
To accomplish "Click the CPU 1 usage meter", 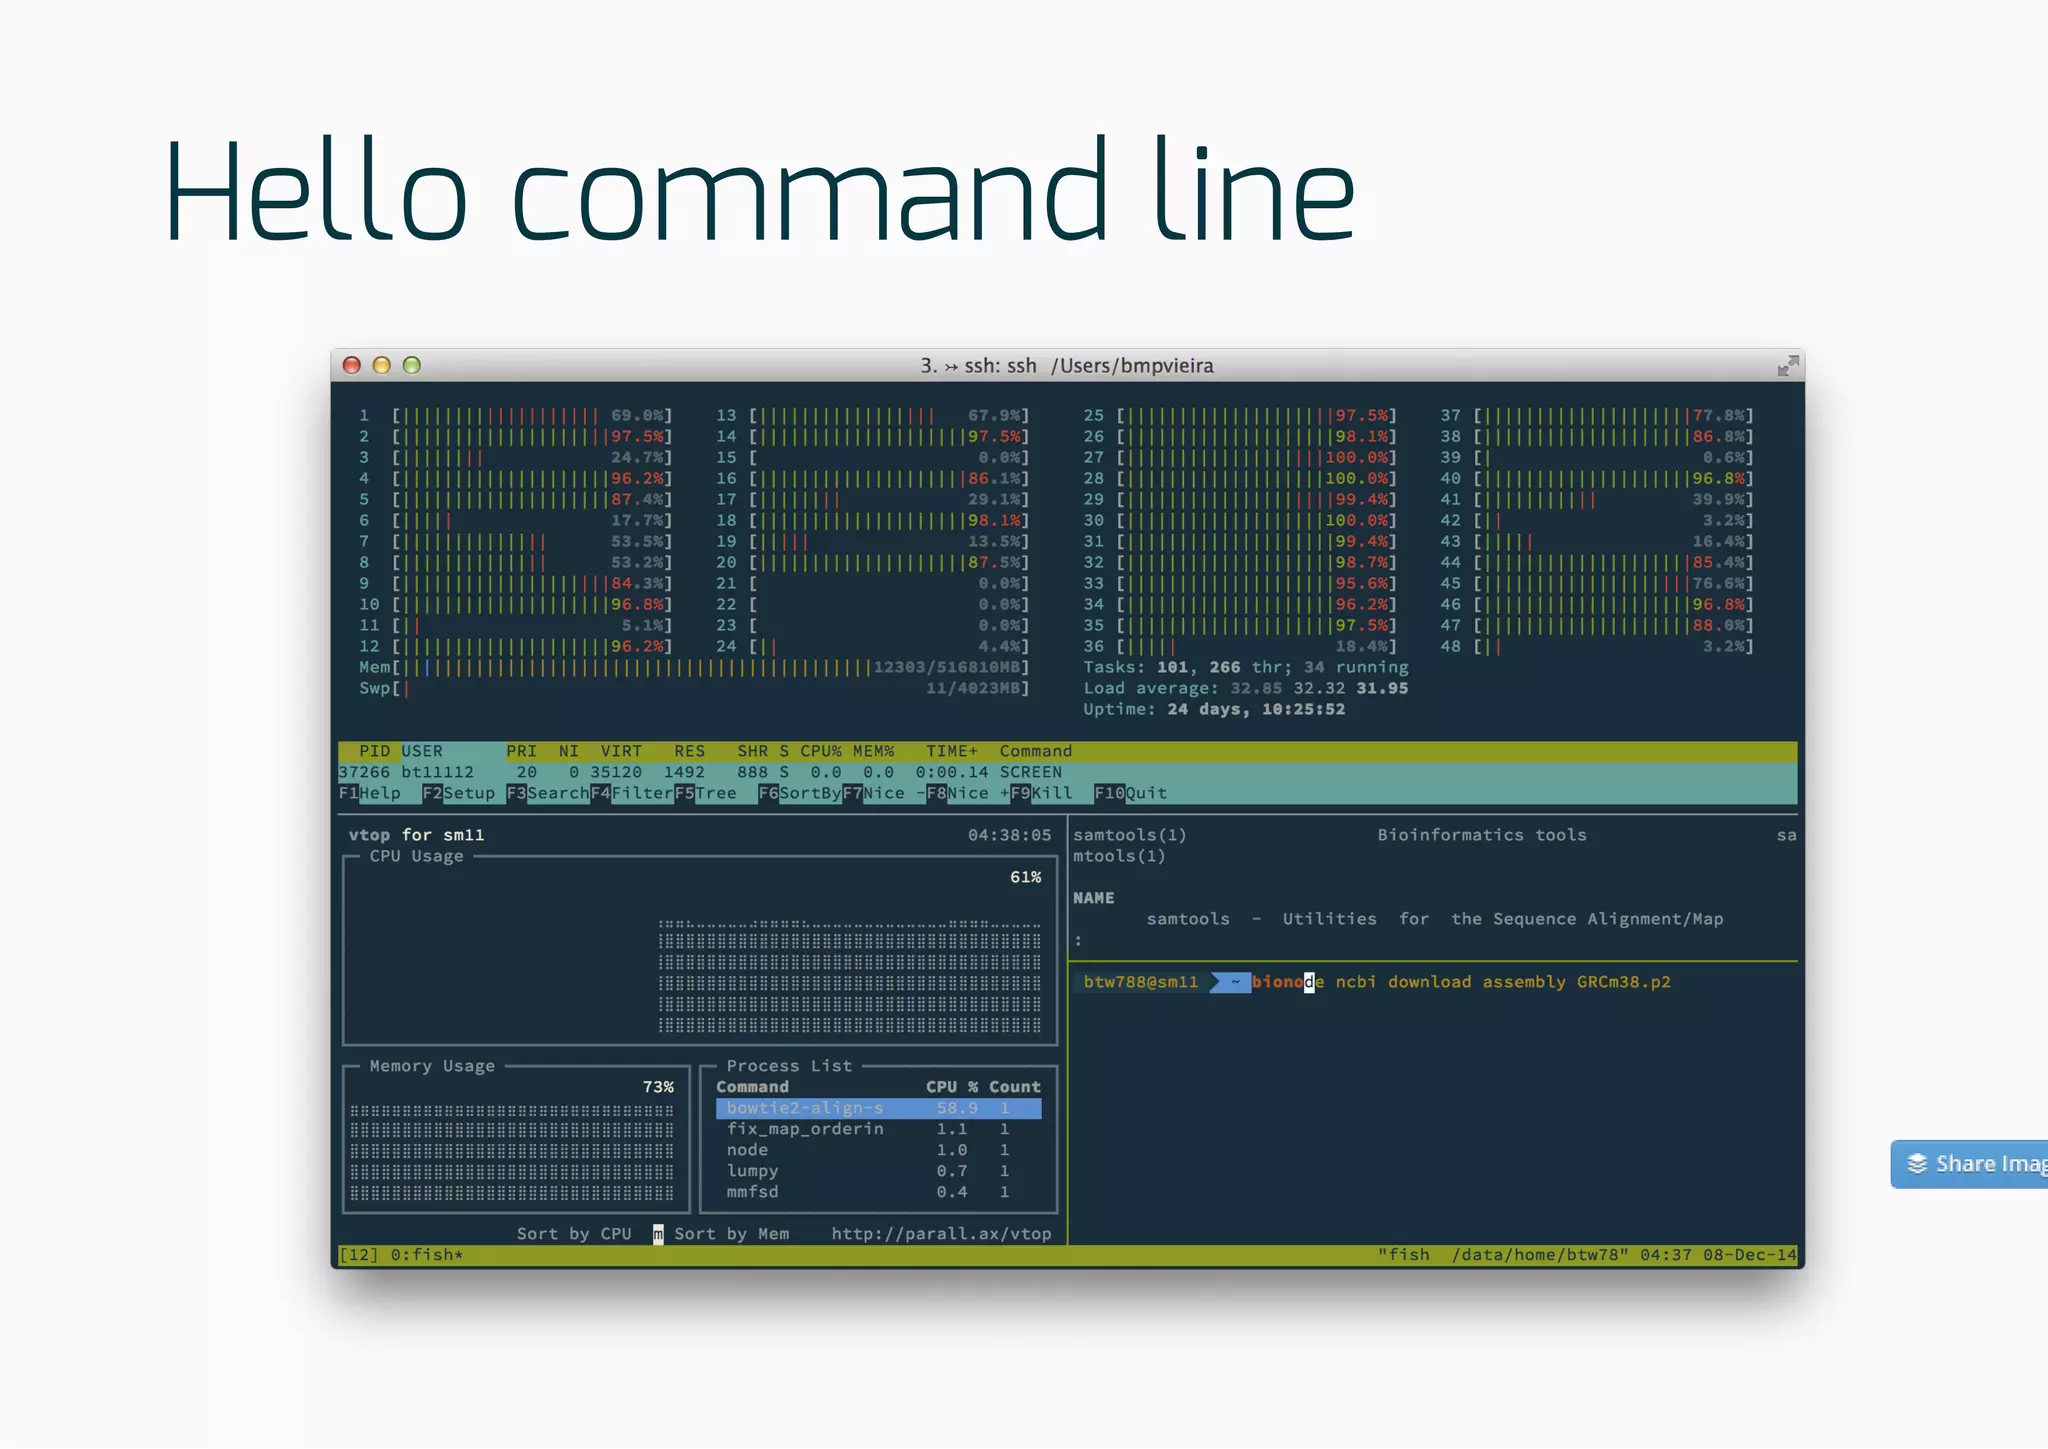I will click(516, 415).
